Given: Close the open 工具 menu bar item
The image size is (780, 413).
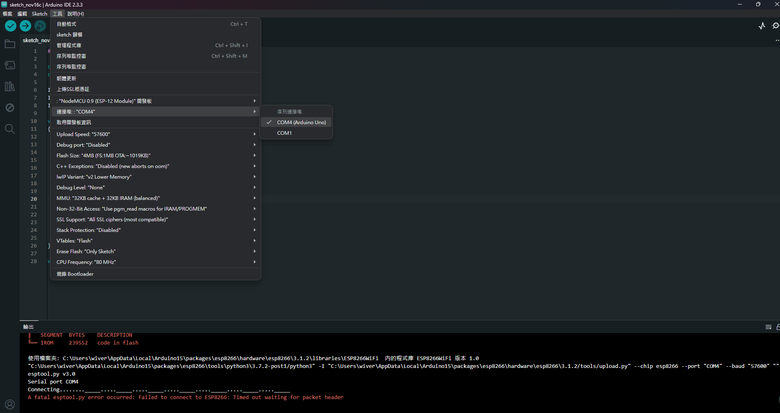Looking at the screenshot, I should [58, 14].
